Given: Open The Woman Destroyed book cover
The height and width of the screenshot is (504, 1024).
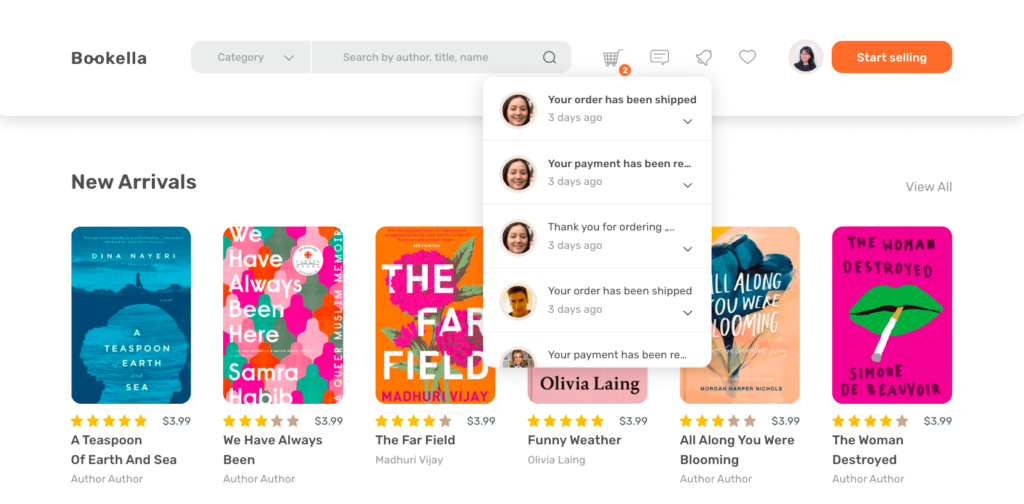Looking at the screenshot, I should pos(892,315).
